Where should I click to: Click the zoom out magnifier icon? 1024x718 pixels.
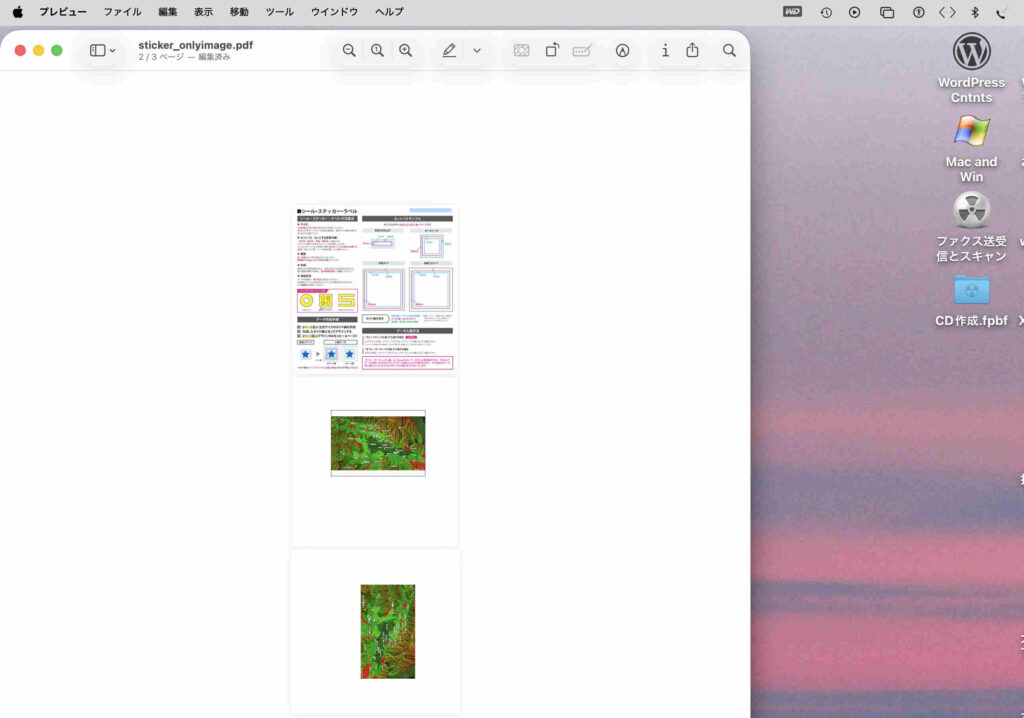point(349,50)
